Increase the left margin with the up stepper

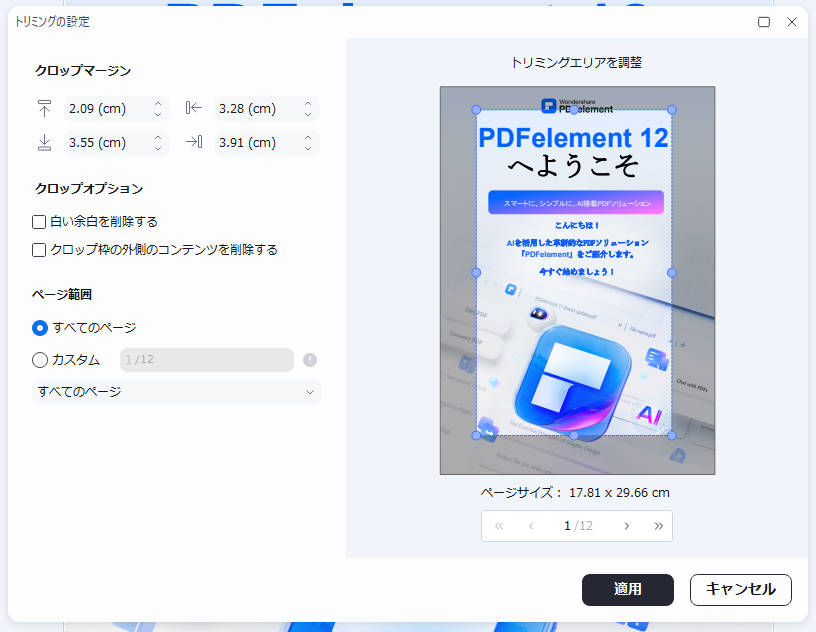307,103
